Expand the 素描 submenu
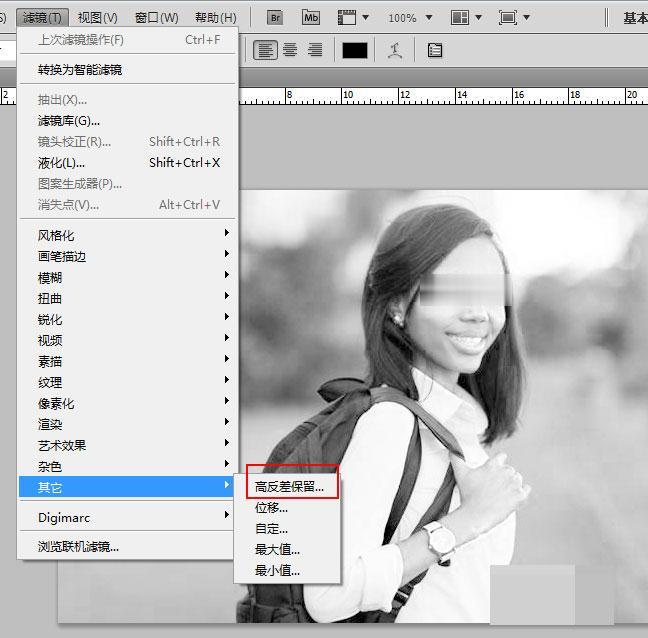Screen dimensions: 648x638 pos(127,362)
